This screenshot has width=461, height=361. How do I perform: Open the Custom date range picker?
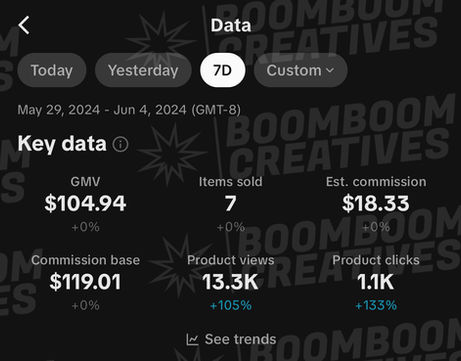300,70
